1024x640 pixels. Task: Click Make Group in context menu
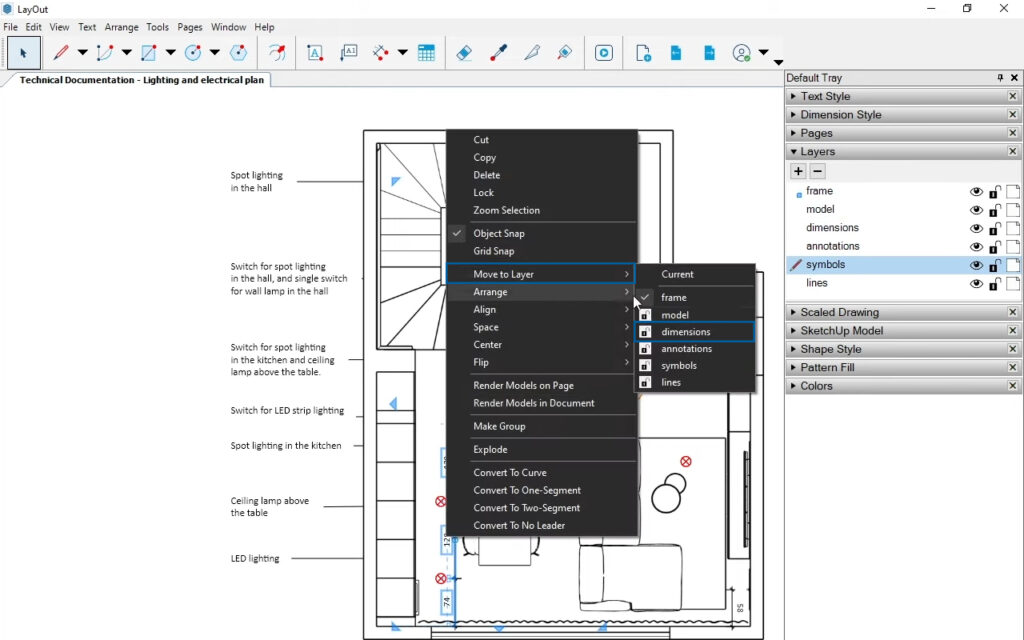[499, 426]
